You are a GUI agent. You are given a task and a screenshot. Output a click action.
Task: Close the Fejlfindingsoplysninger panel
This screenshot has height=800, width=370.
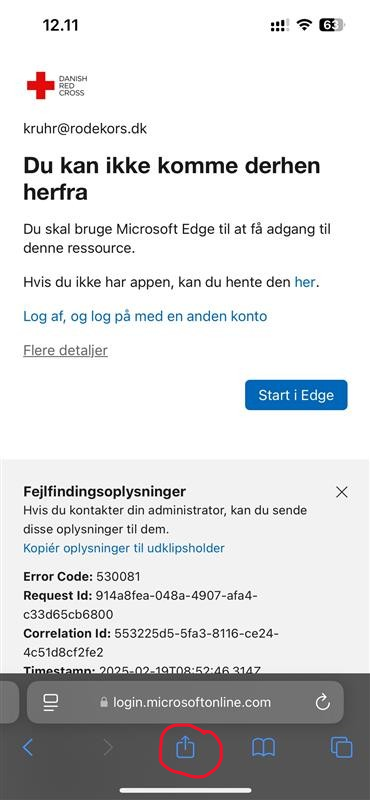point(341,492)
